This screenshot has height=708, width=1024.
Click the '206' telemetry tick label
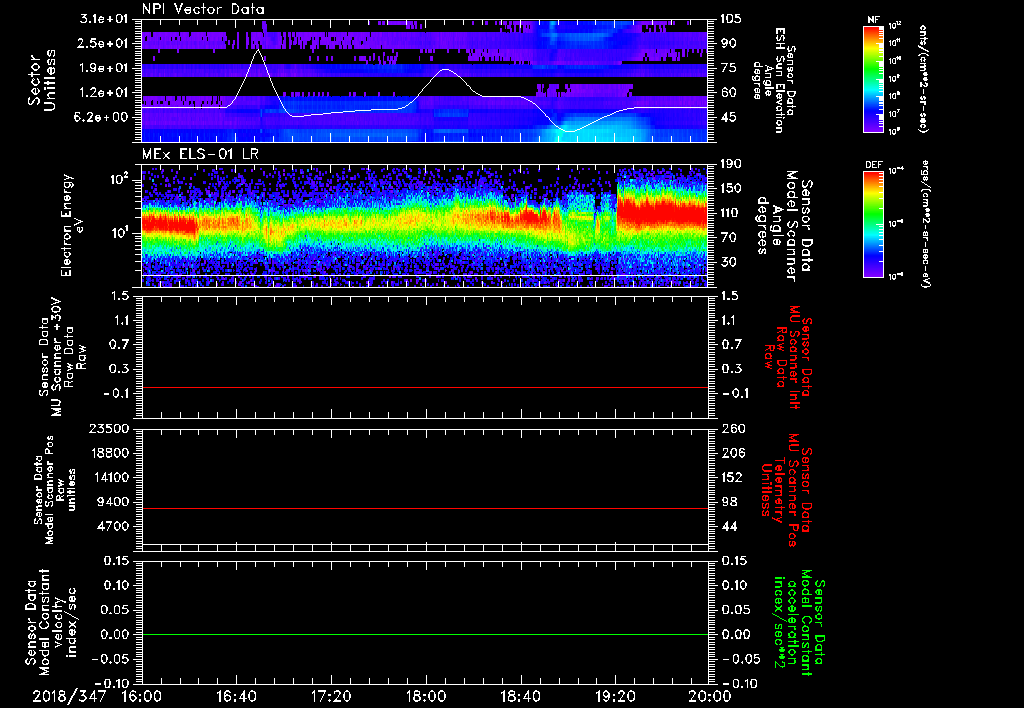click(731, 453)
